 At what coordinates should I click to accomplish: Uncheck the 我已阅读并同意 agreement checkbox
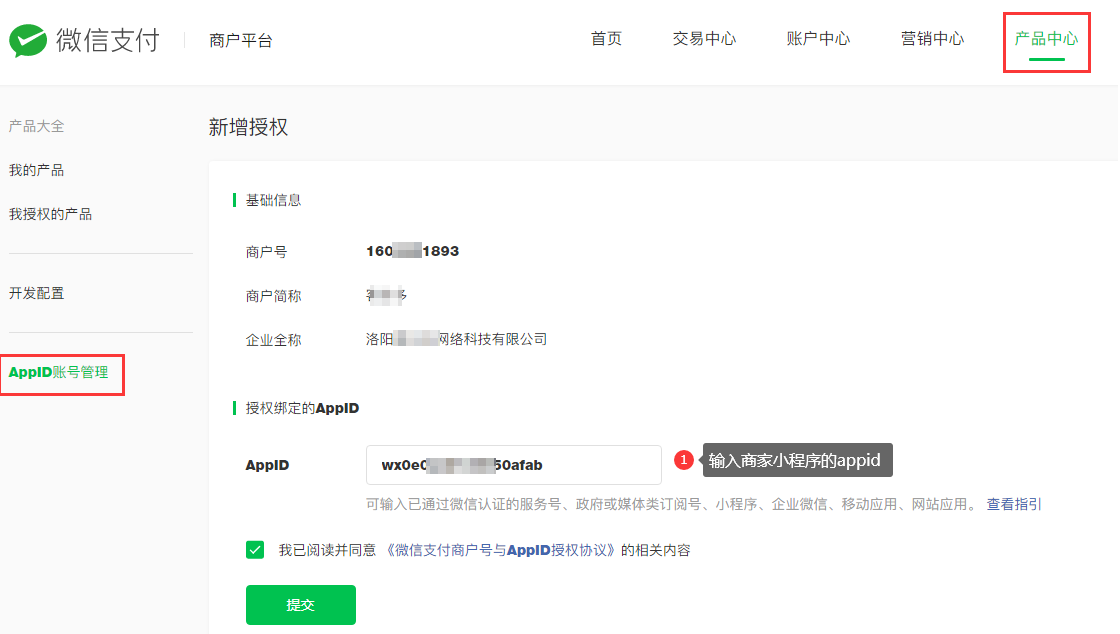pyautogui.click(x=255, y=550)
